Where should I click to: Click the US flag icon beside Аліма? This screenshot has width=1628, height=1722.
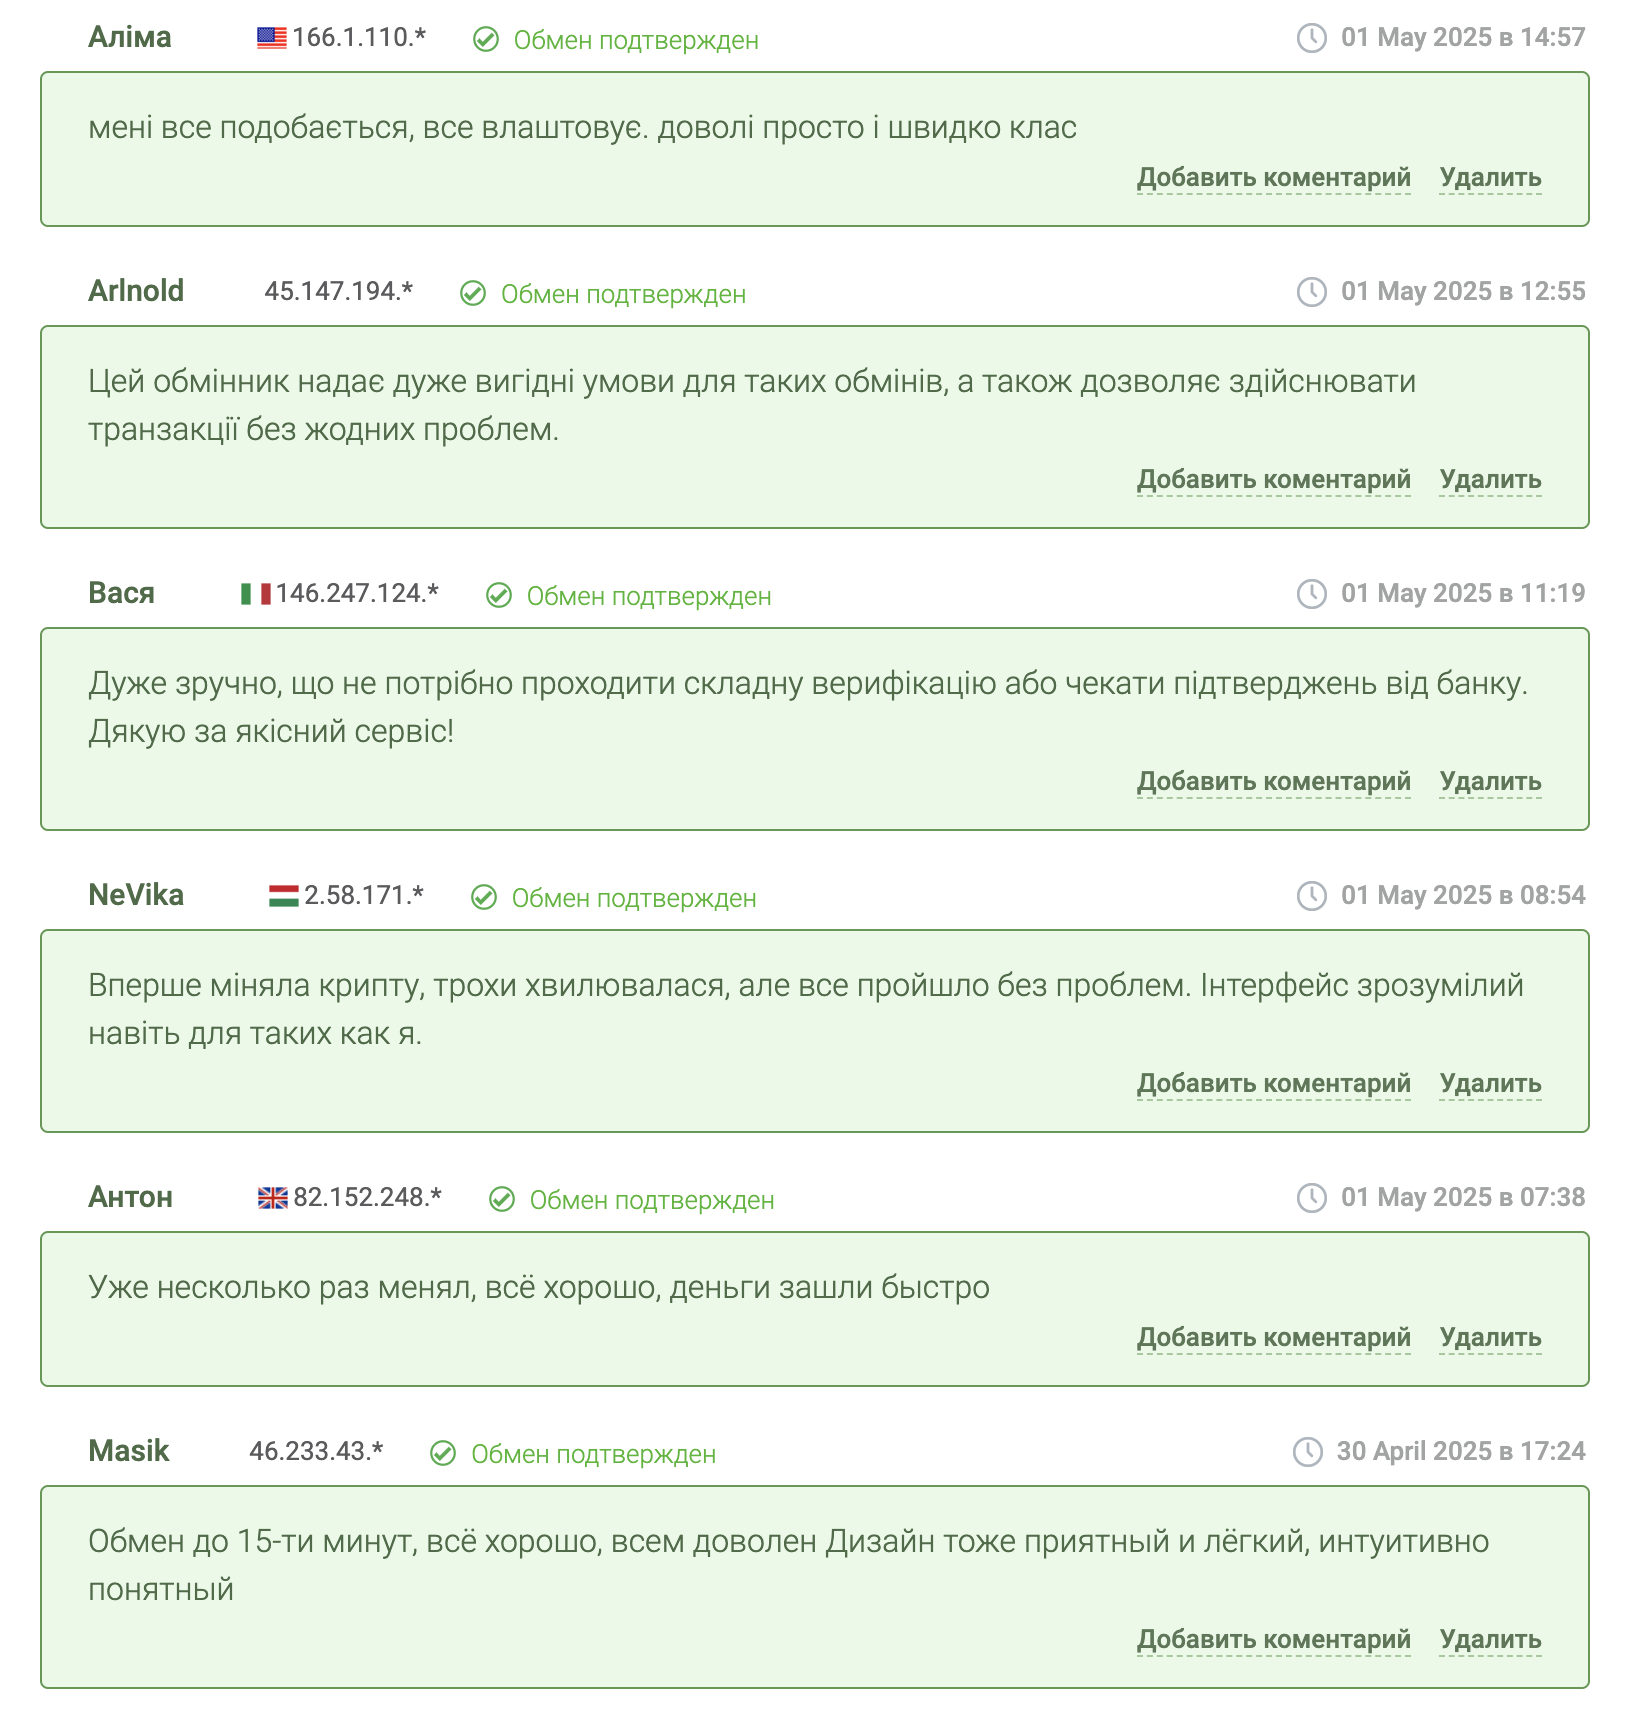pyautogui.click(x=271, y=38)
